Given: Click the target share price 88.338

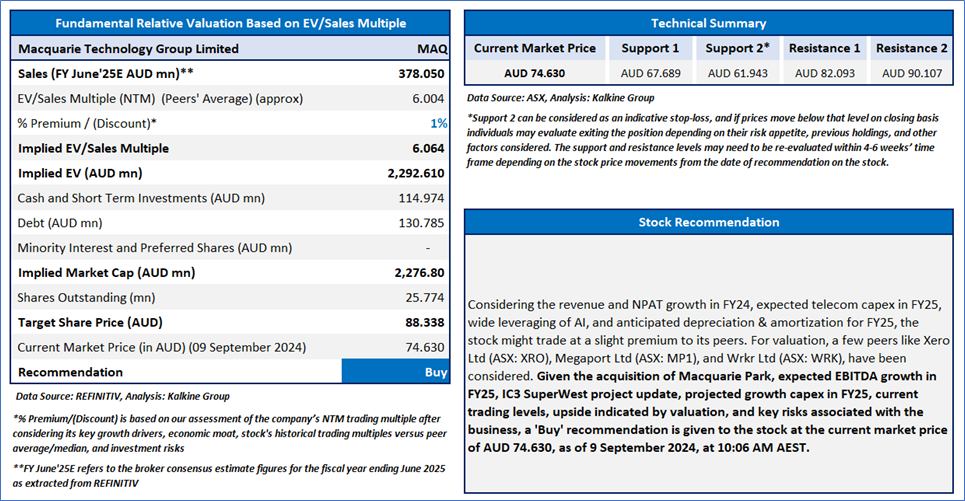Looking at the screenshot, I should (x=425, y=323).
